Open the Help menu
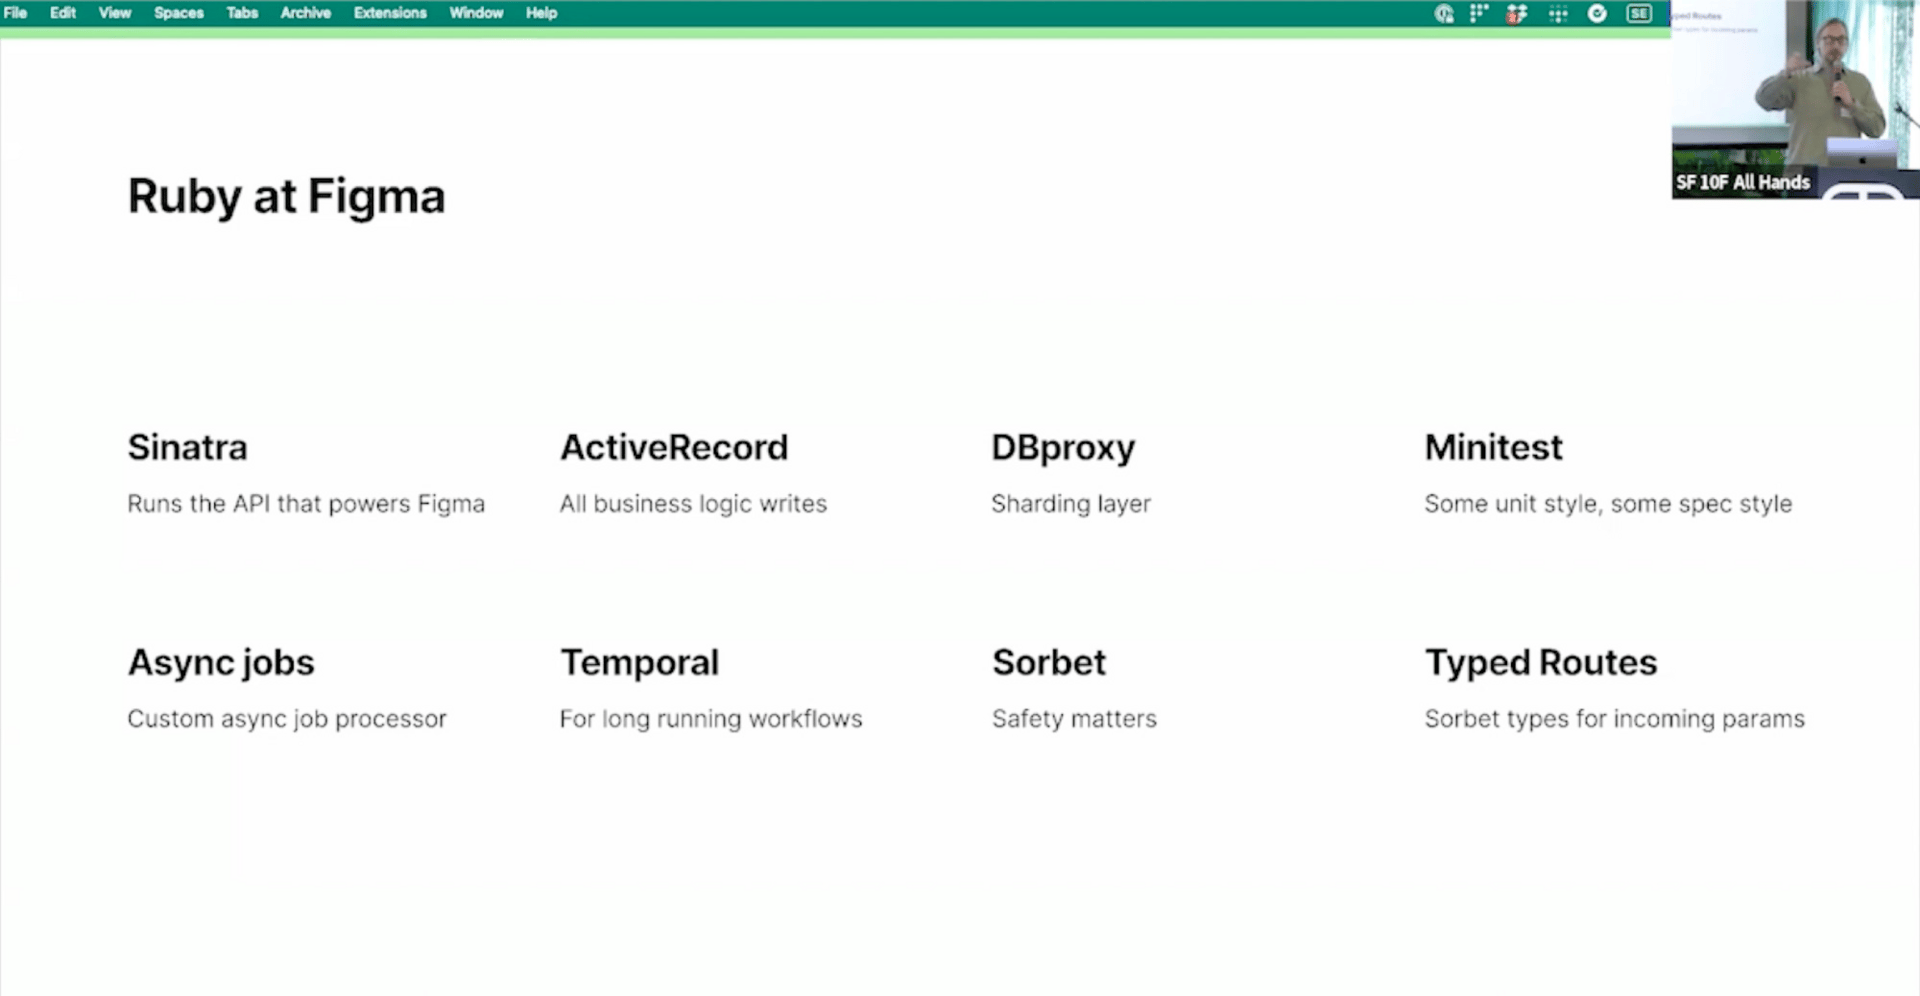The height and width of the screenshot is (996, 1920). [x=541, y=13]
